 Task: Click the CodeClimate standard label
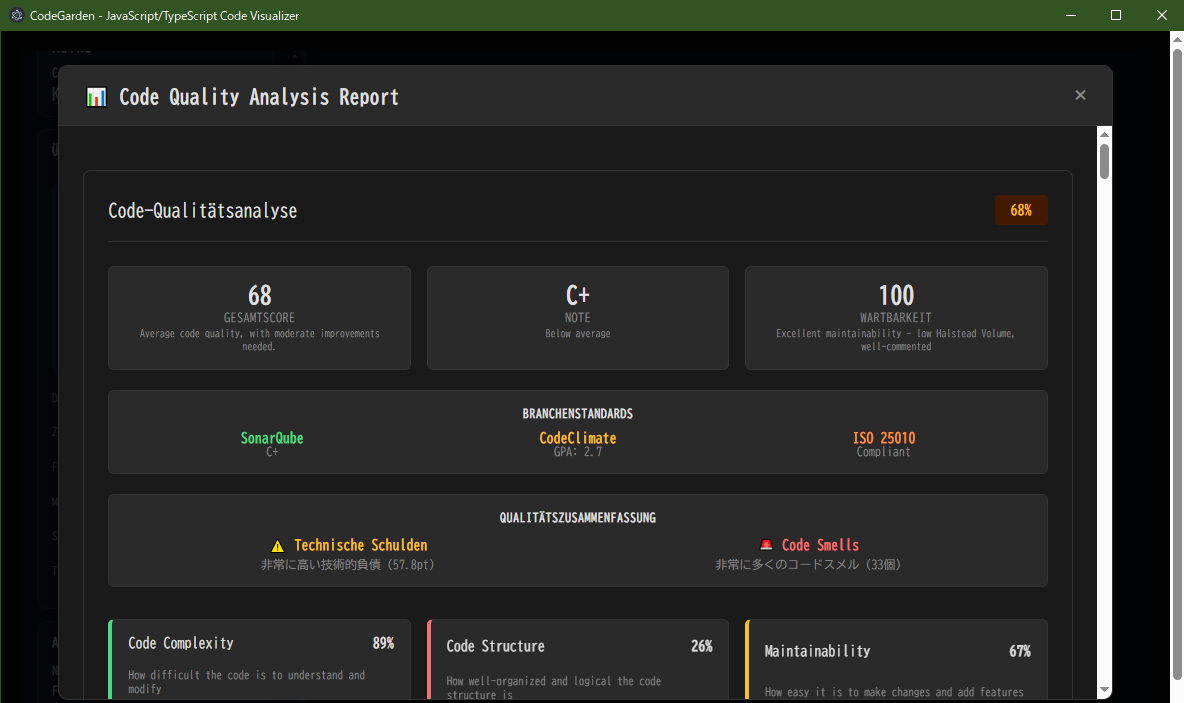[578, 438]
